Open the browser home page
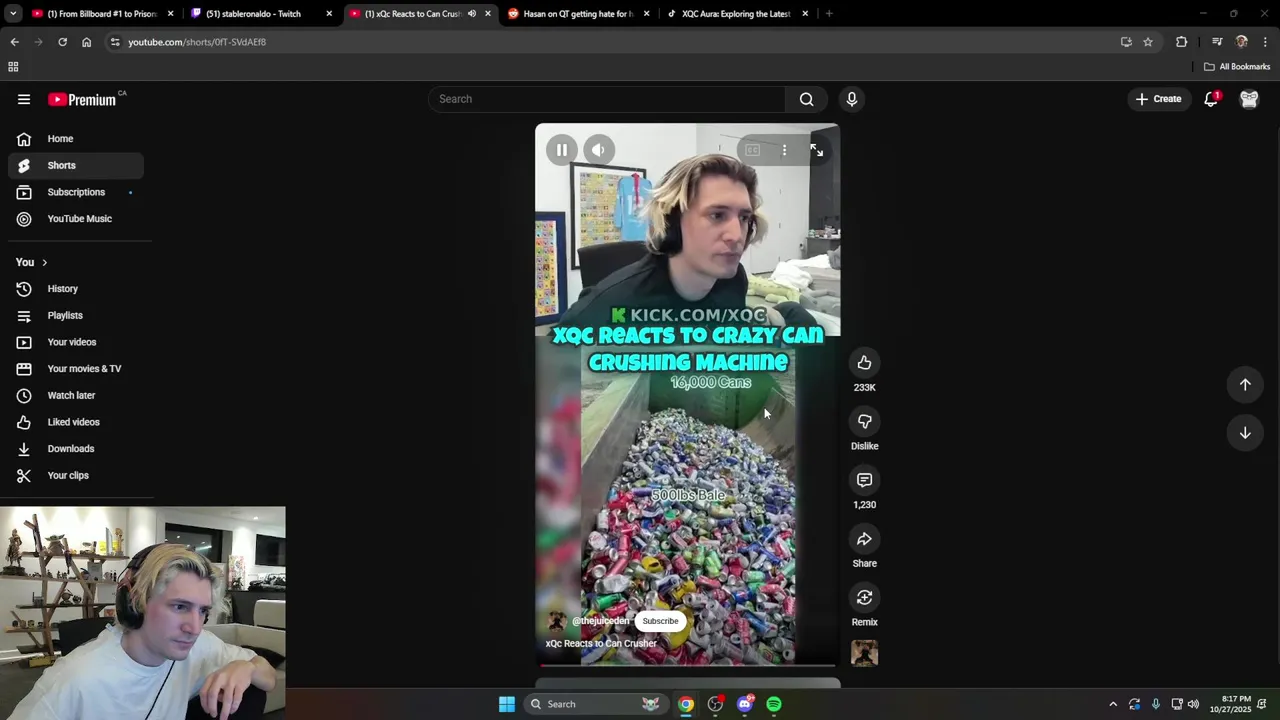Image resolution: width=1280 pixels, height=720 pixels. (86, 42)
